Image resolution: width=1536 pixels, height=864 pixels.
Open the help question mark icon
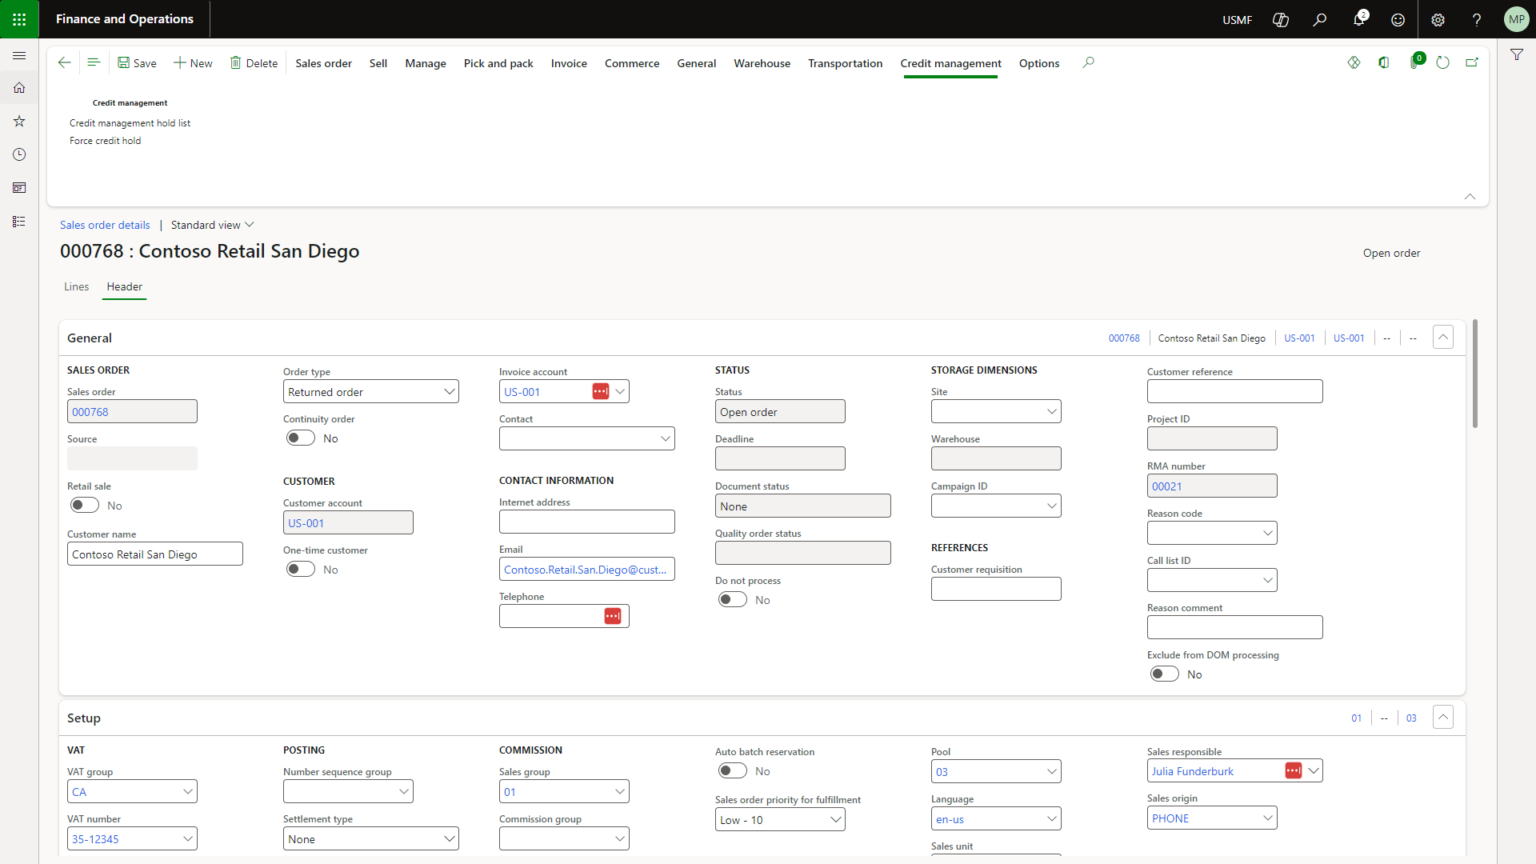tap(1477, 19)
